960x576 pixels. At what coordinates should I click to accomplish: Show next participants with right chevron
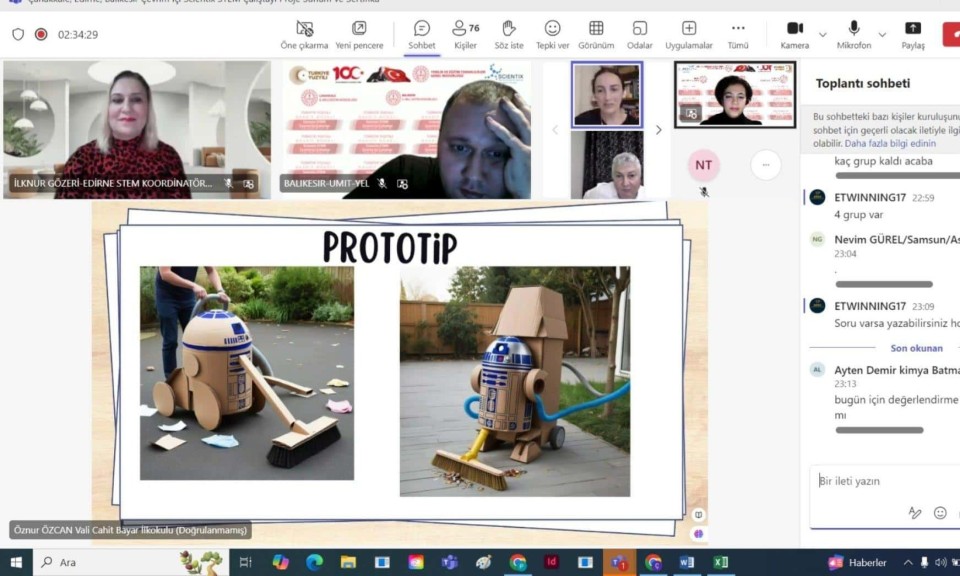659,130
